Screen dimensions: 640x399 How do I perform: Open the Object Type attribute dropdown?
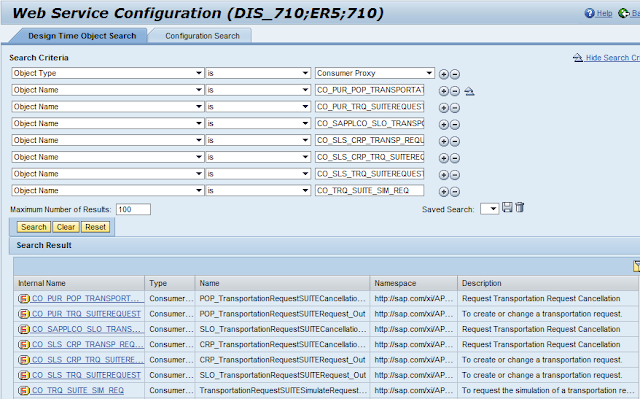point(199,73)
